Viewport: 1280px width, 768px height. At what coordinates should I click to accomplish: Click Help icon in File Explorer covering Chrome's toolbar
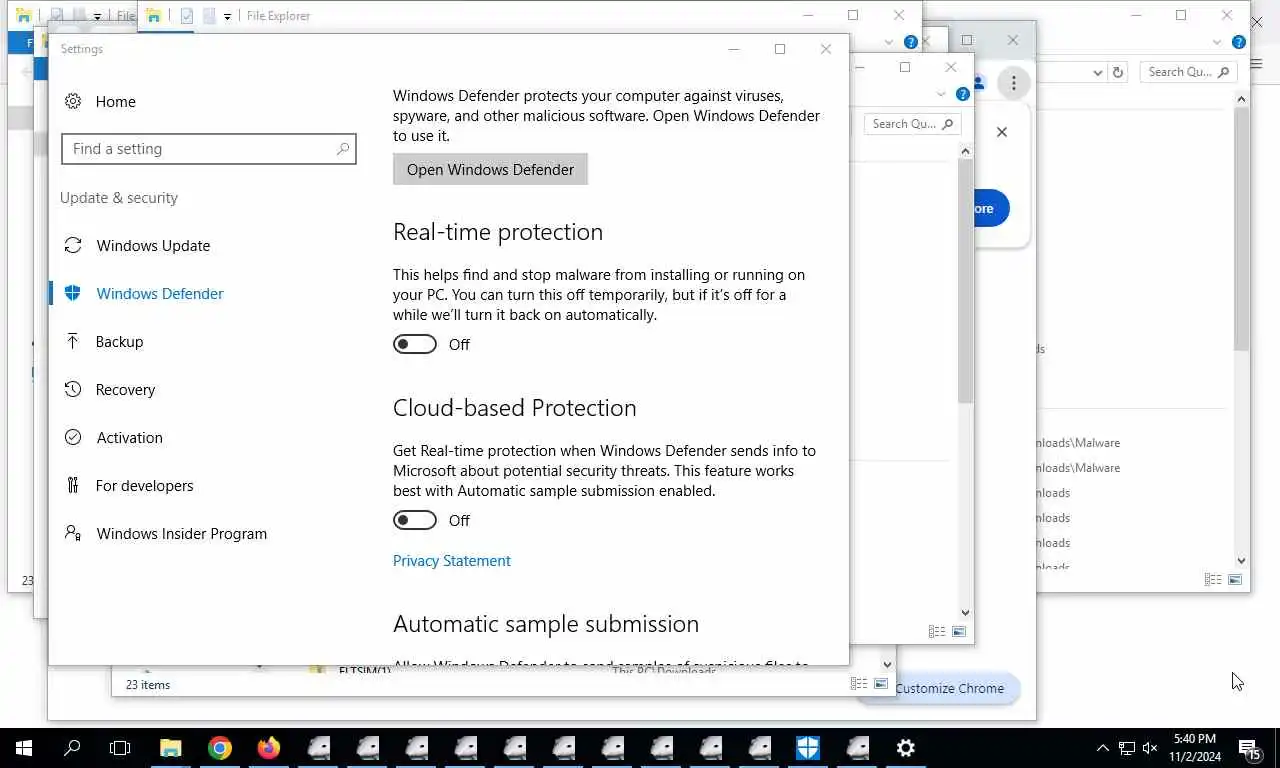tap(962, 94)
